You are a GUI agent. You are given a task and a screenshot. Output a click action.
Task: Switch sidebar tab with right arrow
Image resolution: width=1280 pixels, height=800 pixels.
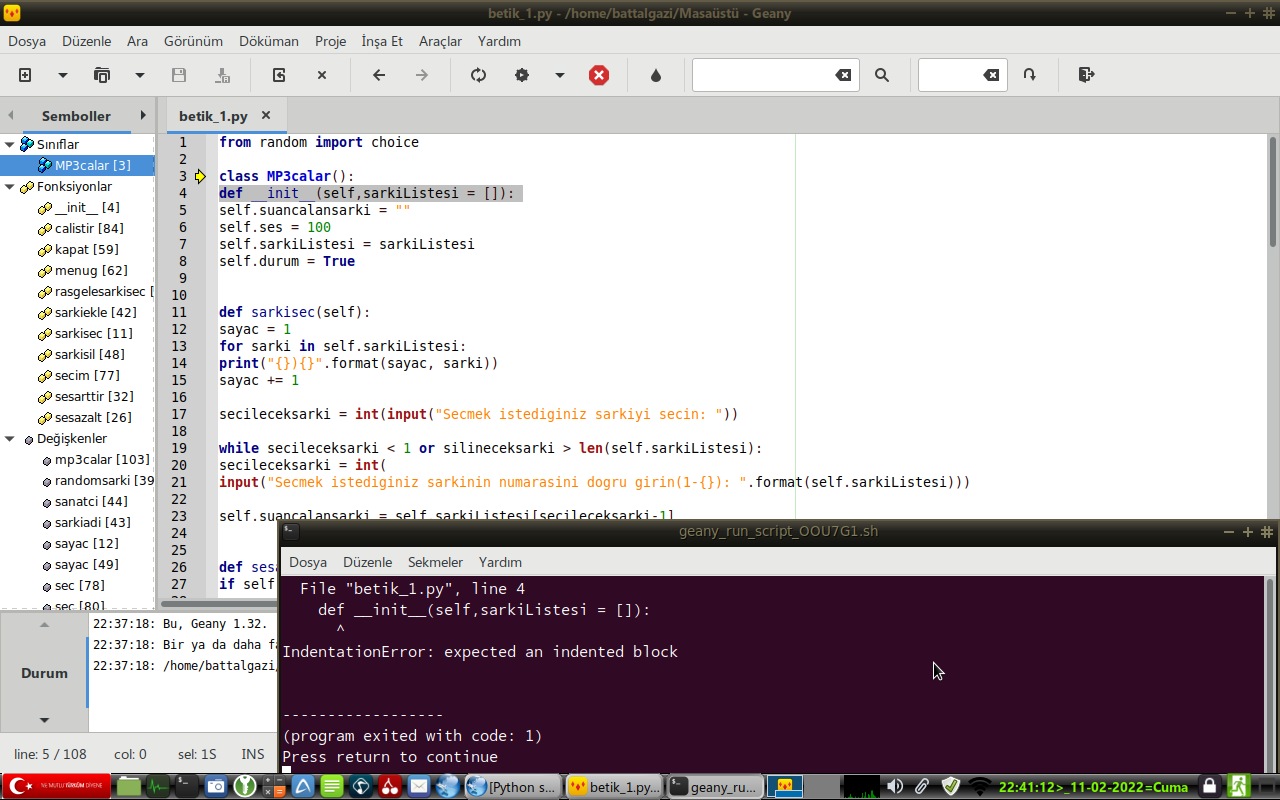pyautogui.click(x=143, y=115)
